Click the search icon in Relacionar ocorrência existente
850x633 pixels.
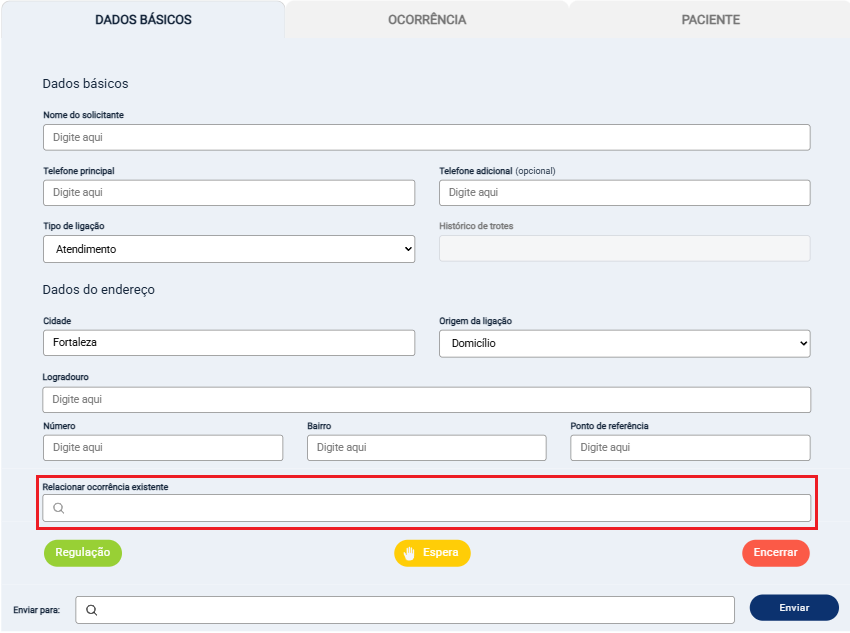tap(59, 508)
